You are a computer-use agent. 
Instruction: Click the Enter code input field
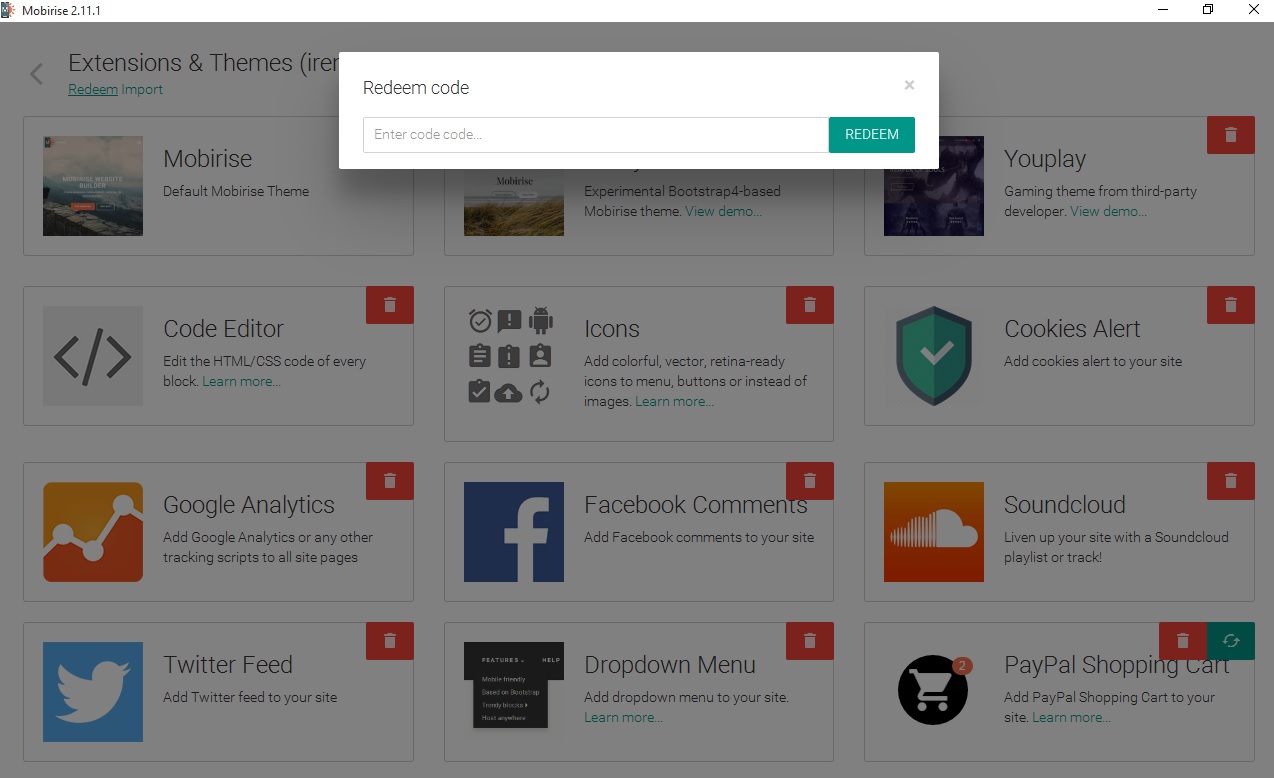[x=595, y=135]
